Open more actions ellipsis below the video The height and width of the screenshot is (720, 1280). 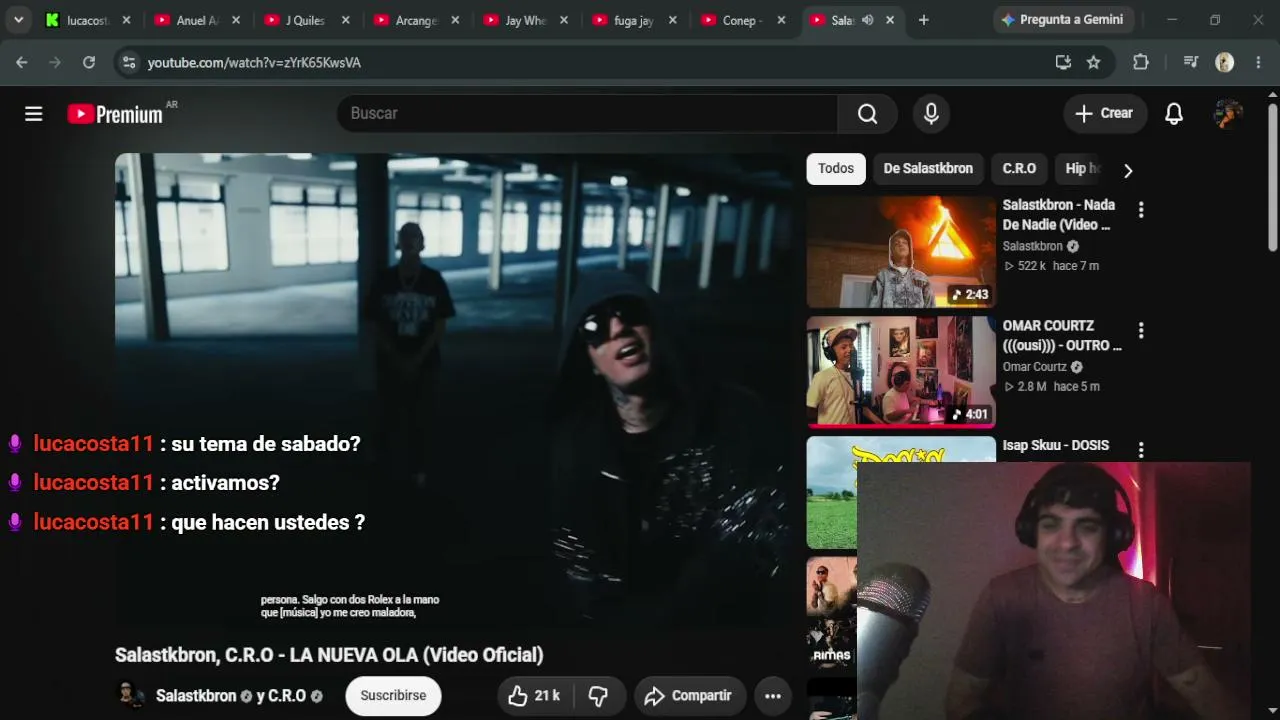pos(773,696)
